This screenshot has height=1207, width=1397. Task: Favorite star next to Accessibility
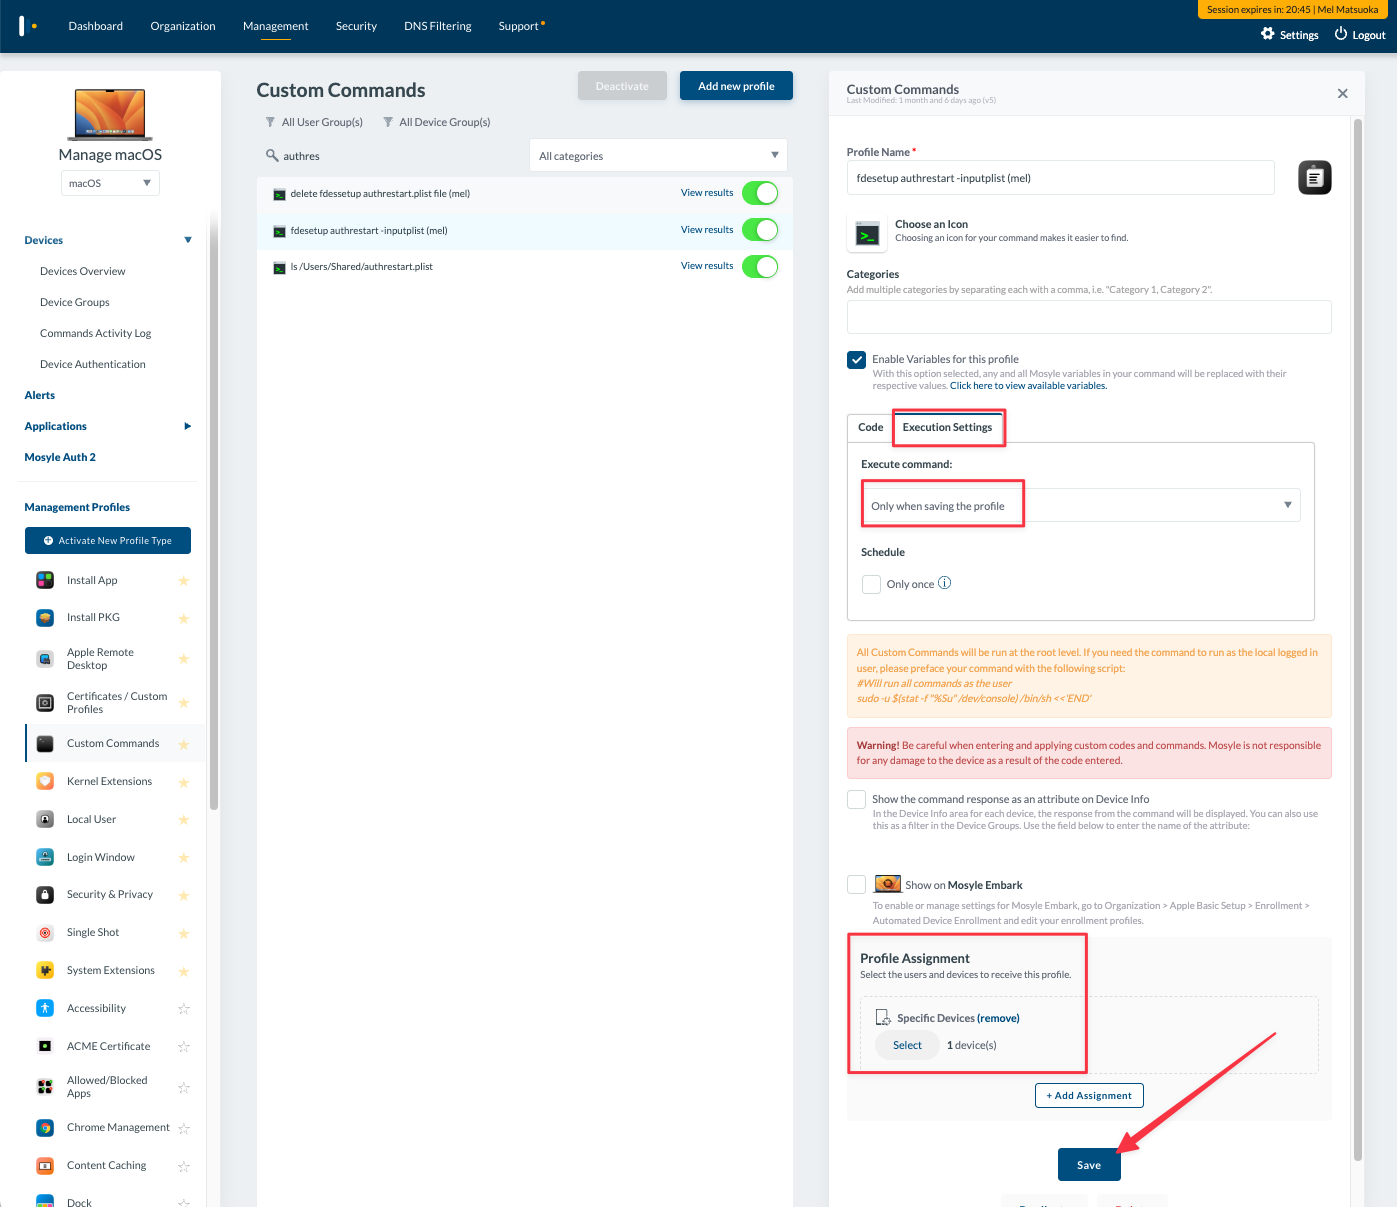184,1009
